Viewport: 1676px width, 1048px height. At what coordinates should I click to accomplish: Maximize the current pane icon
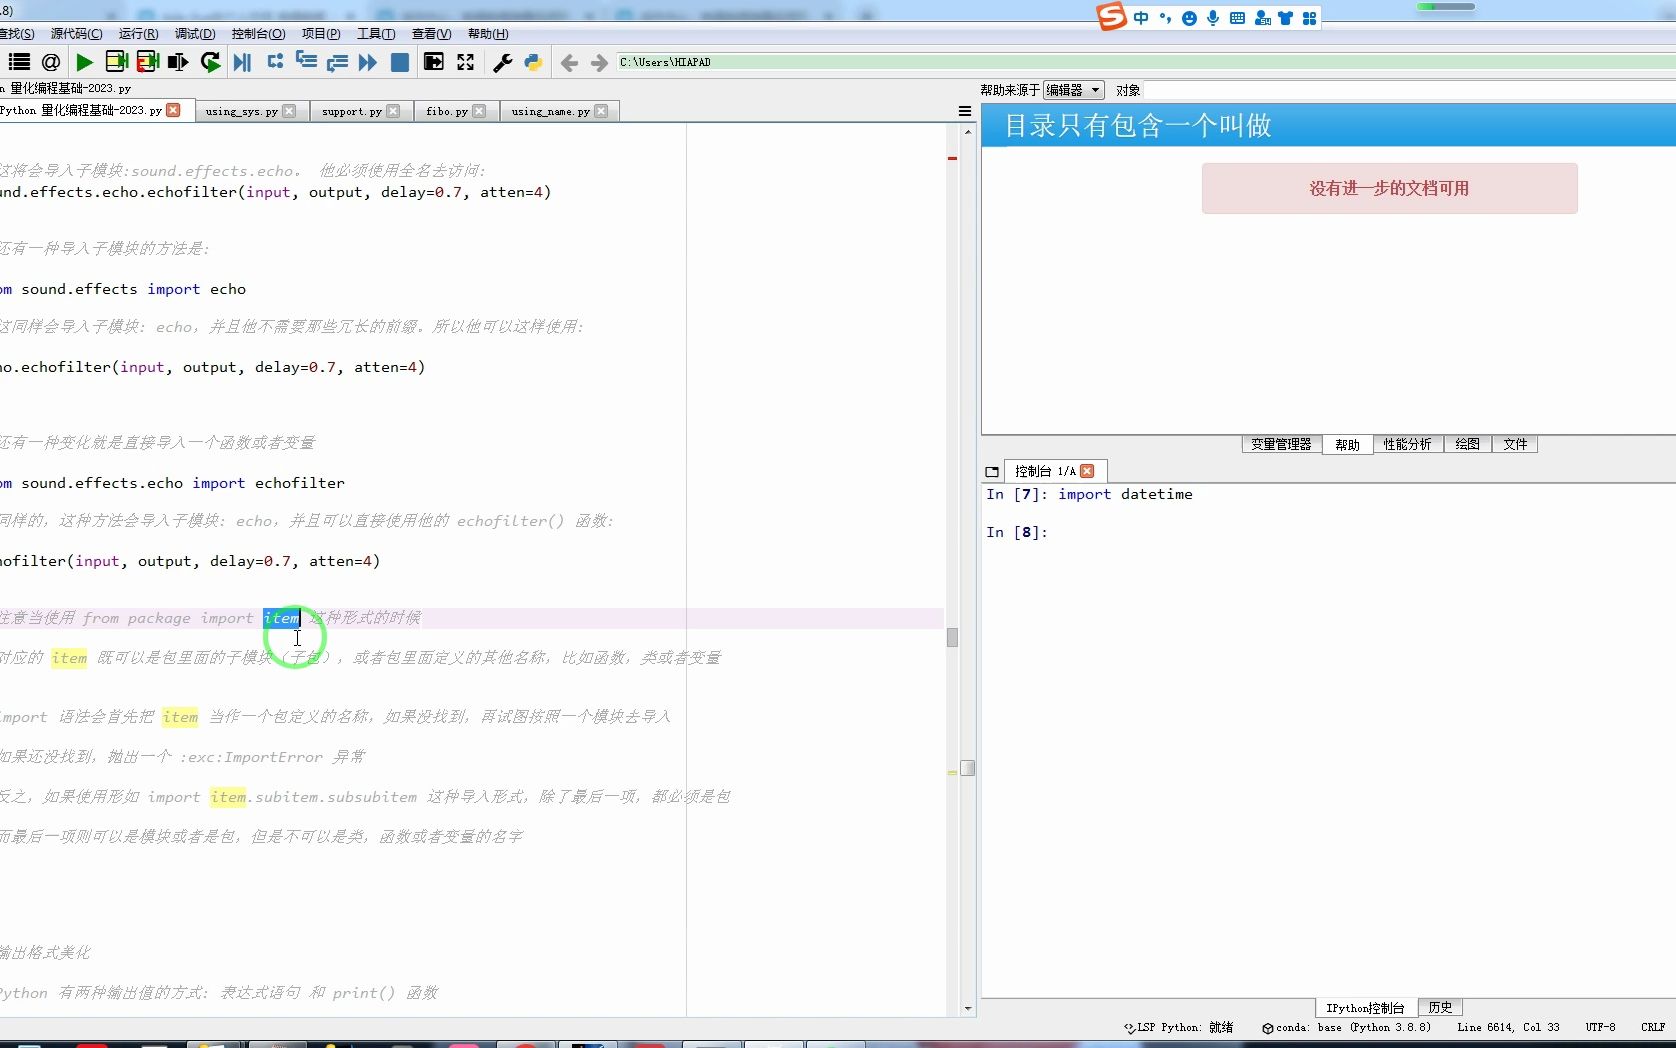pos(434,62)
